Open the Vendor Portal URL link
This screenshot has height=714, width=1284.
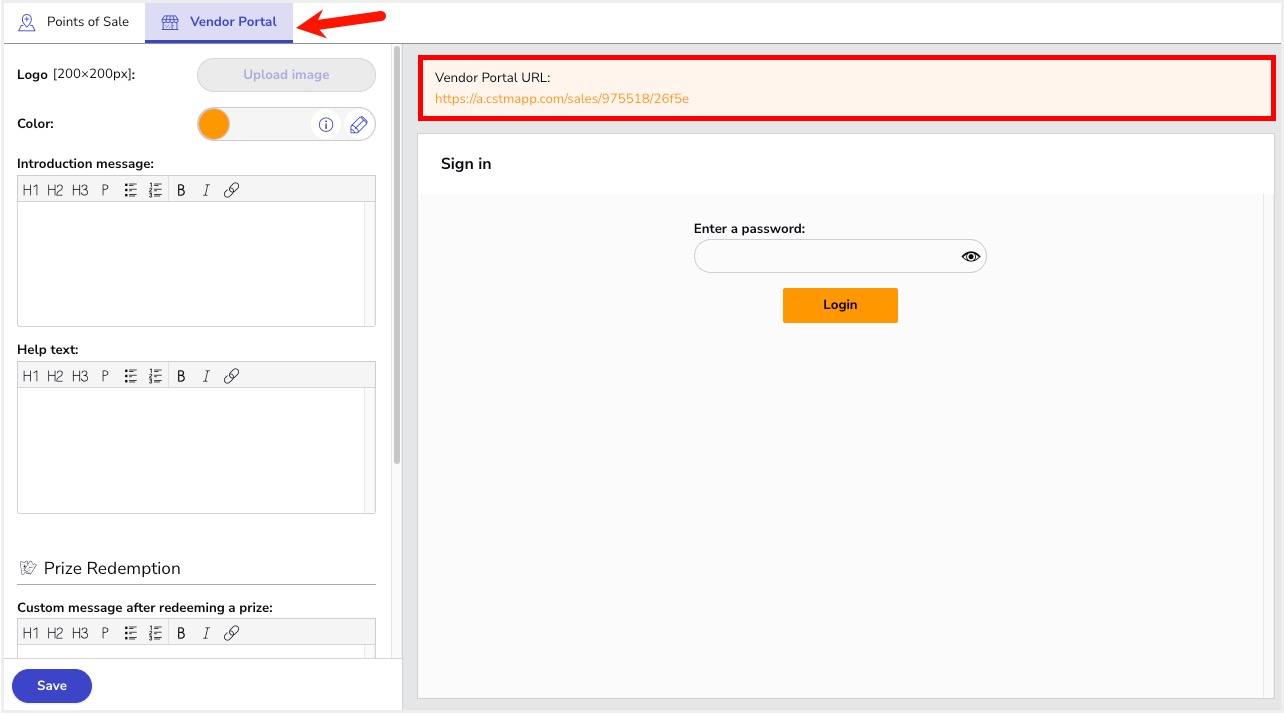(561, 99)
